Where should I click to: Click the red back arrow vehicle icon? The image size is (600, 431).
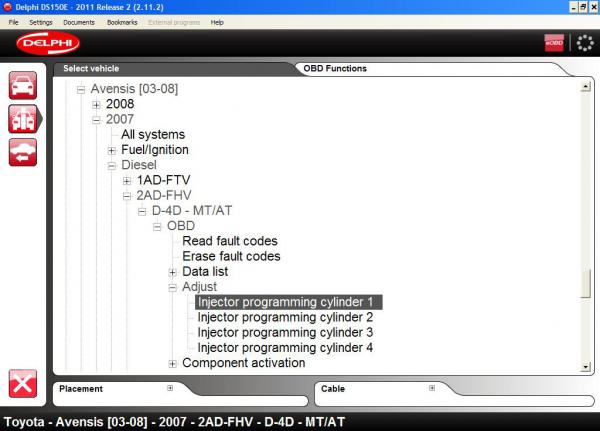coord(22,151)
